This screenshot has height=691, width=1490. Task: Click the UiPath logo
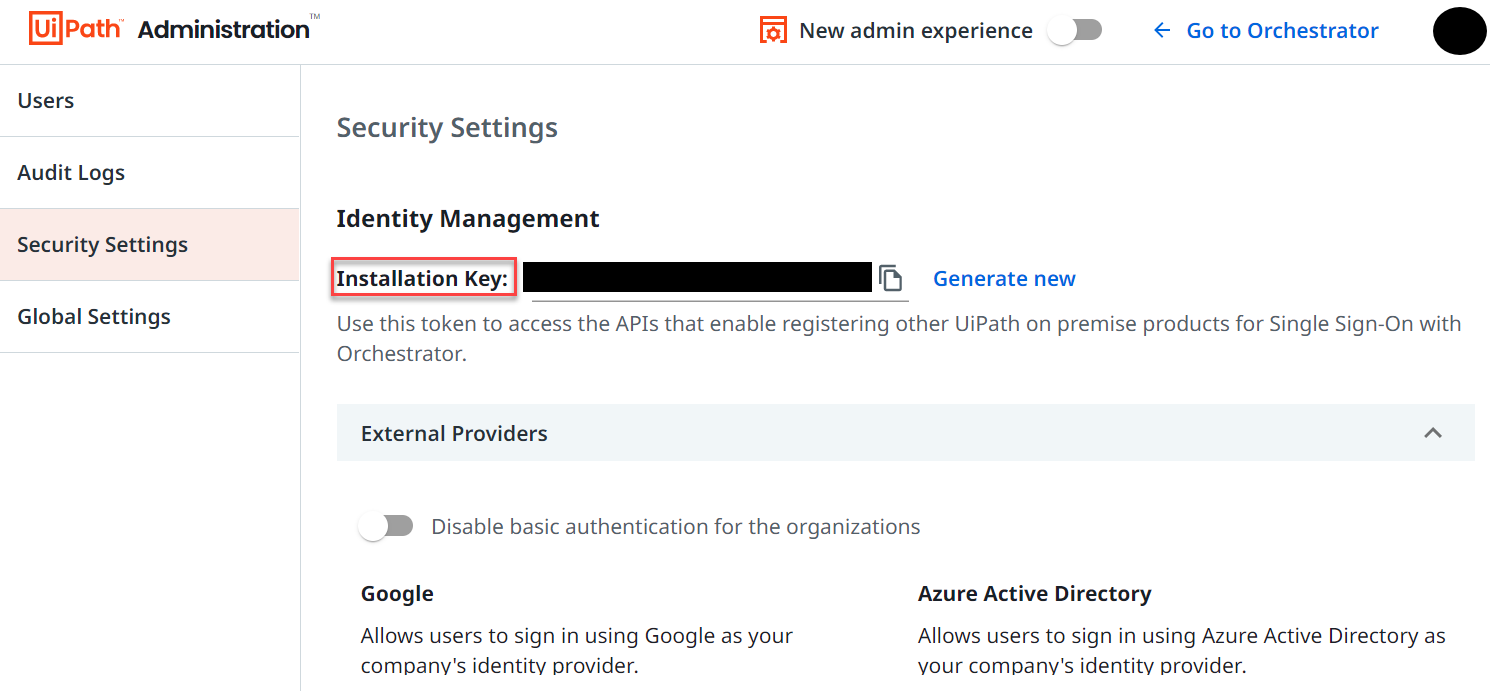tap(75, 29)
